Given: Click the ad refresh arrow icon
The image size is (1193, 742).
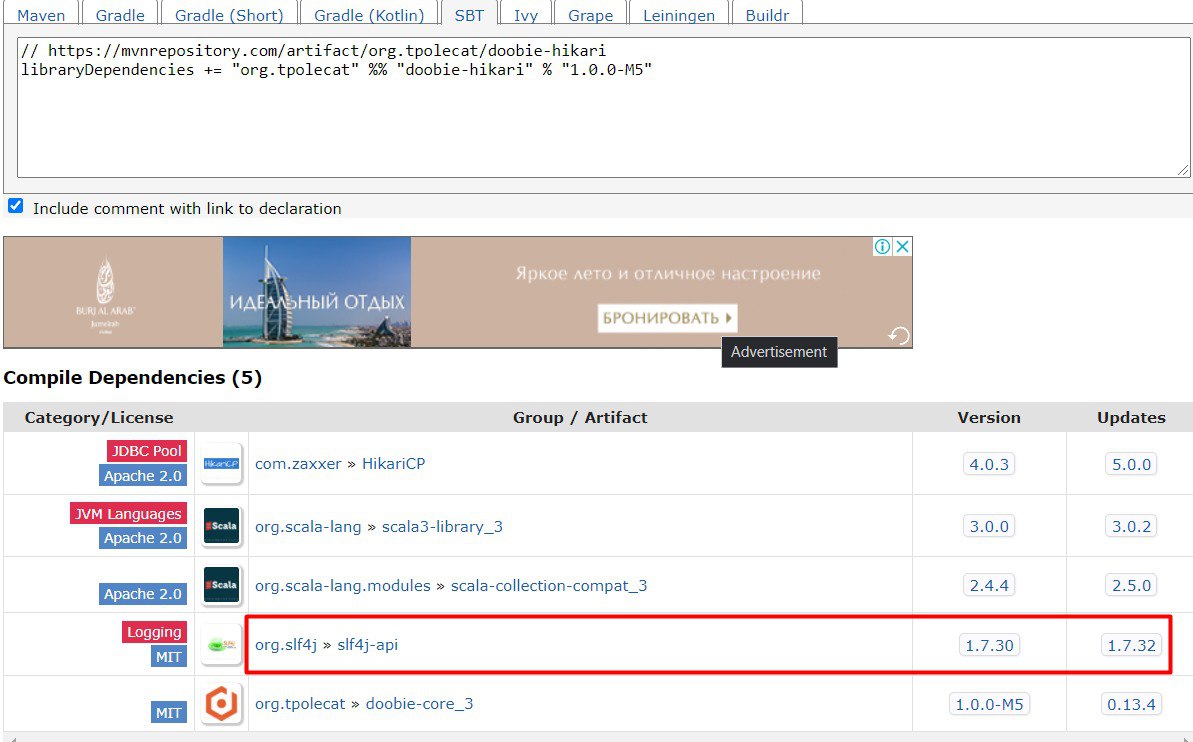Looking at the screenshot, I should pyautogui.click(x=899, y=336).
